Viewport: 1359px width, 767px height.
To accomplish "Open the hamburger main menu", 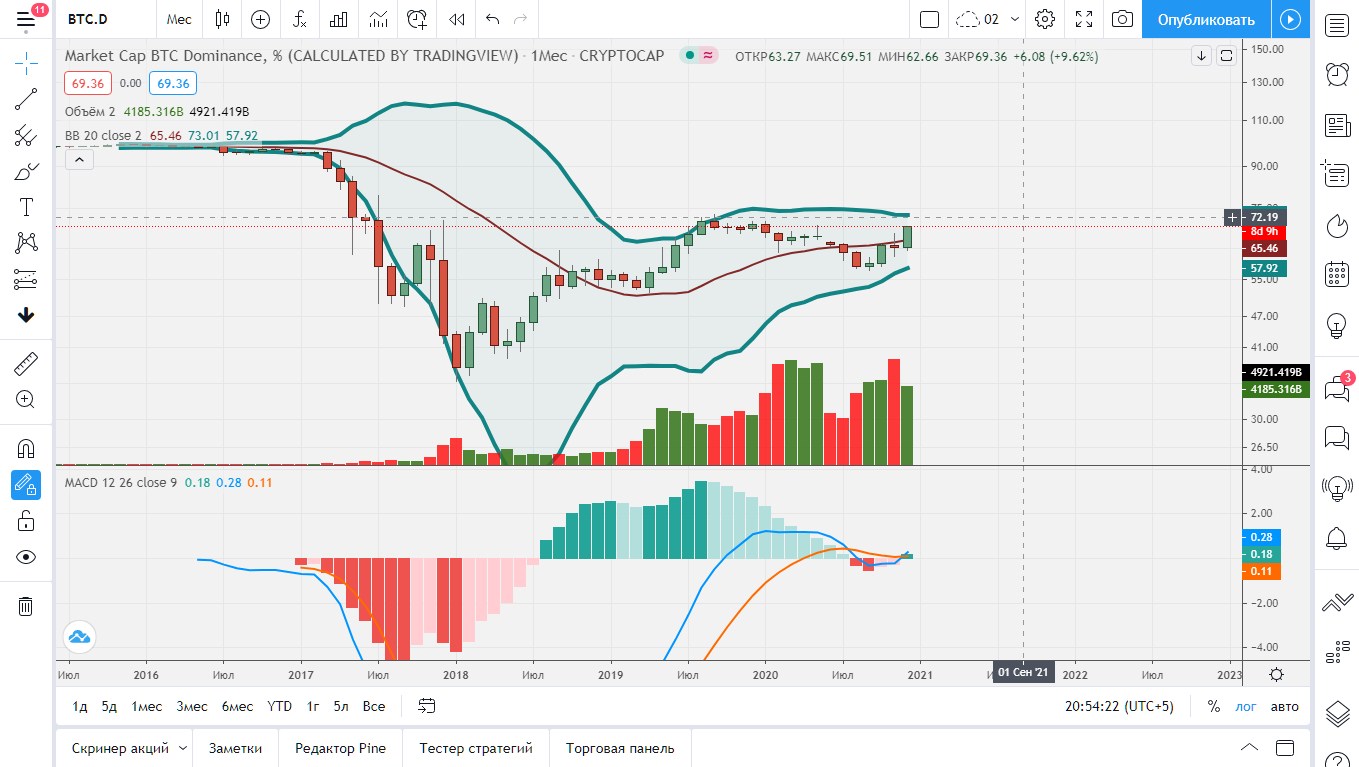I will pyautogui.click(x=26, y=19).
